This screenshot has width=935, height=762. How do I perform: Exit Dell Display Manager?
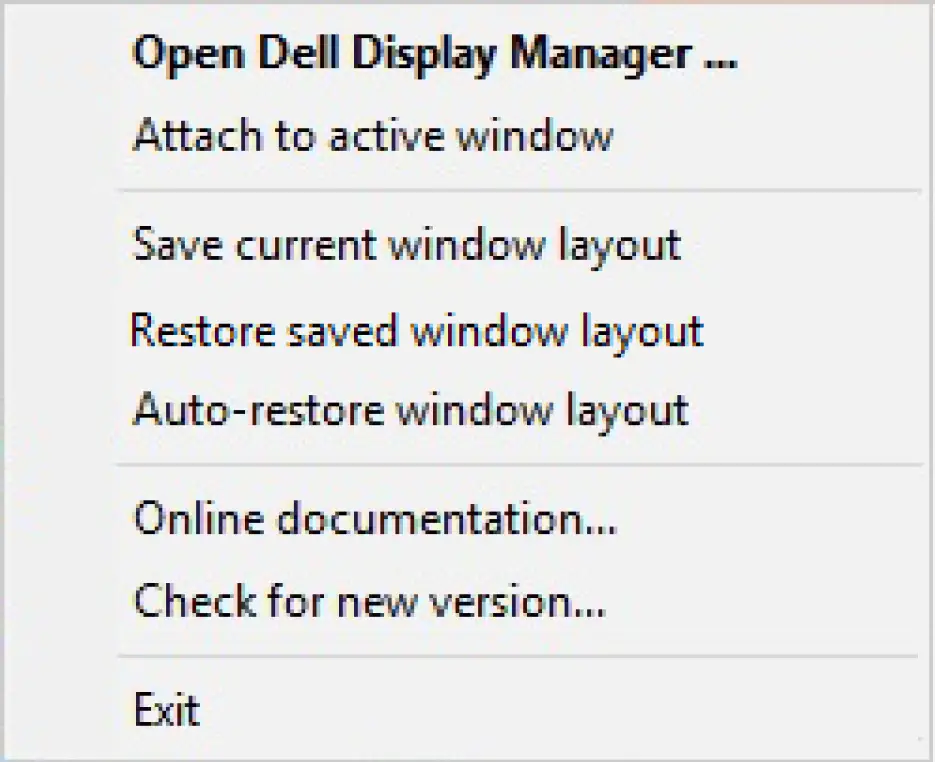click(166, 710)
